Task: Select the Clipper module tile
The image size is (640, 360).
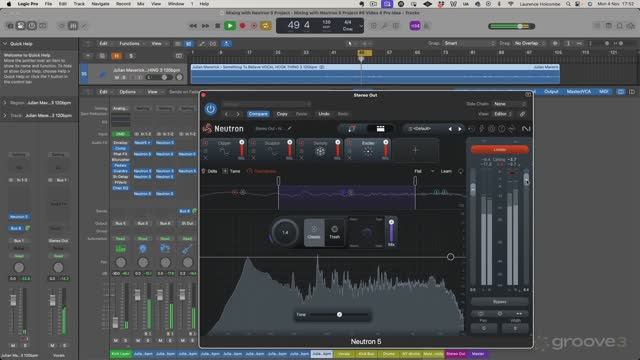Action: click(x=224, y=150)
